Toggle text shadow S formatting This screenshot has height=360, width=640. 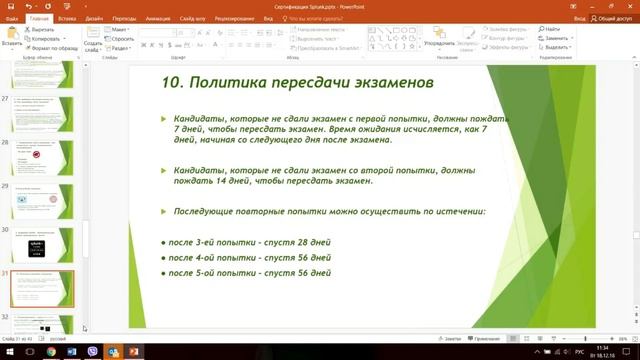coord(169,45)
